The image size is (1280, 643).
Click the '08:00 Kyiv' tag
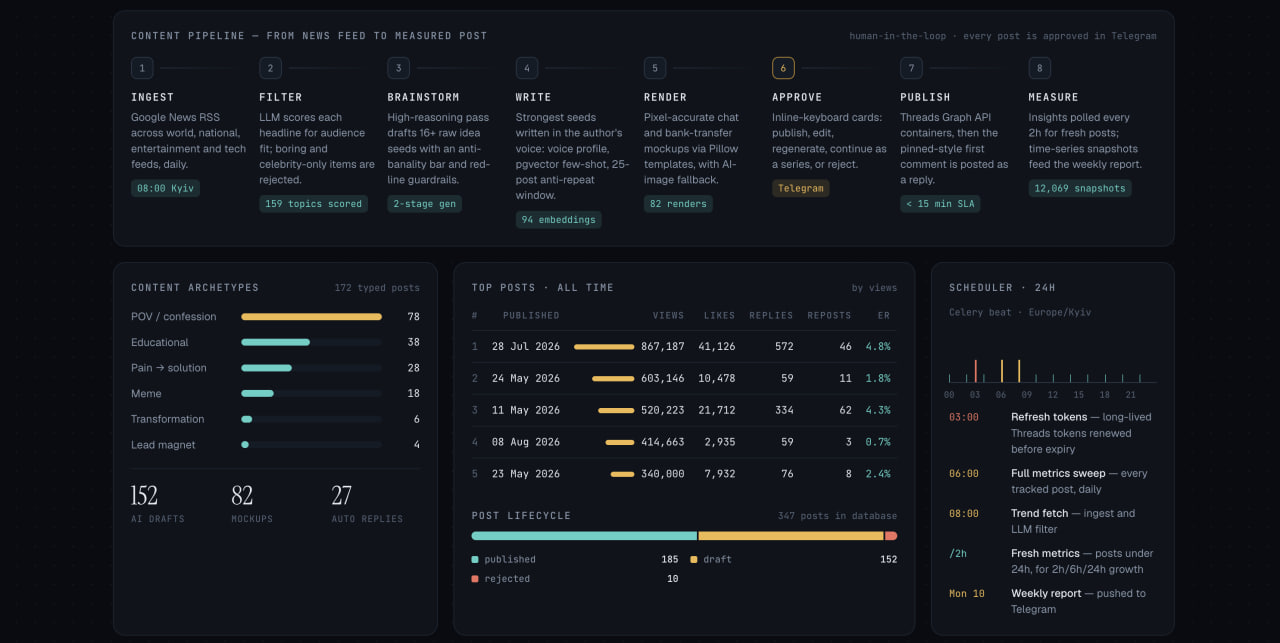coord(165,188)
